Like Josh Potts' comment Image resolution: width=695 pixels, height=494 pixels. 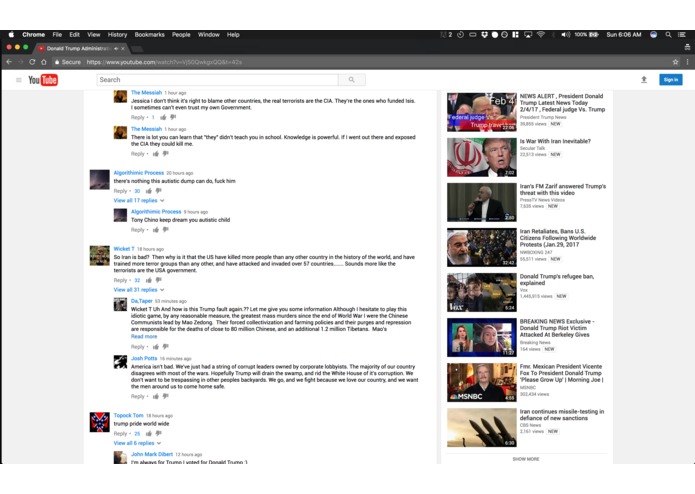pyautogui.click(x=156, y=397)
